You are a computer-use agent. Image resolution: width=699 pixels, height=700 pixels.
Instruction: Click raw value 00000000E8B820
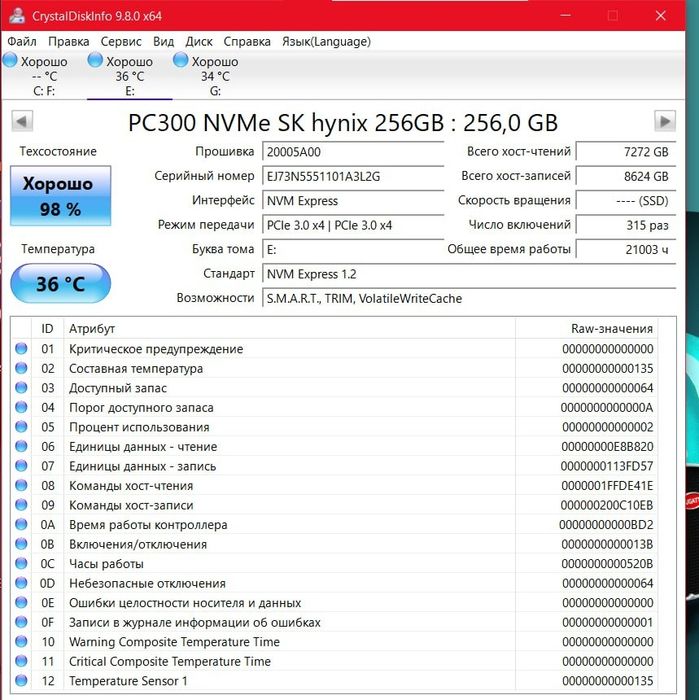[607, 446]
